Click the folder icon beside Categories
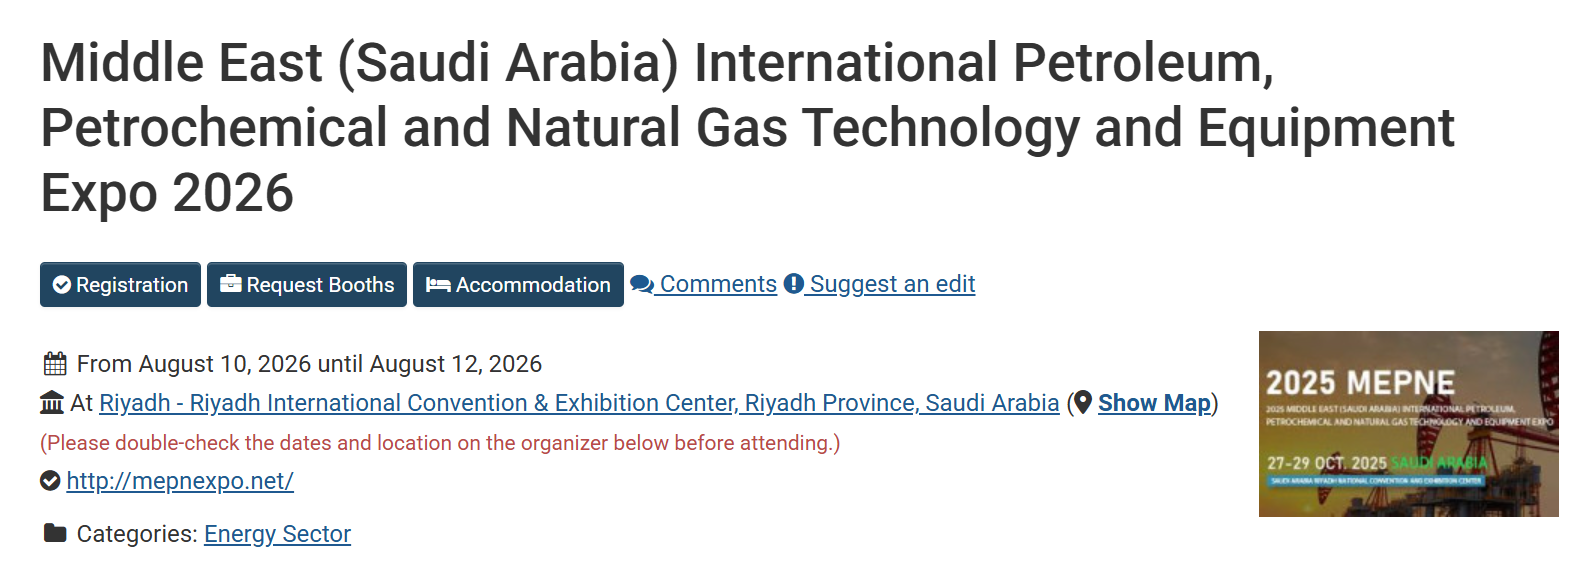The image size is (1593, 569). (55, 533)
